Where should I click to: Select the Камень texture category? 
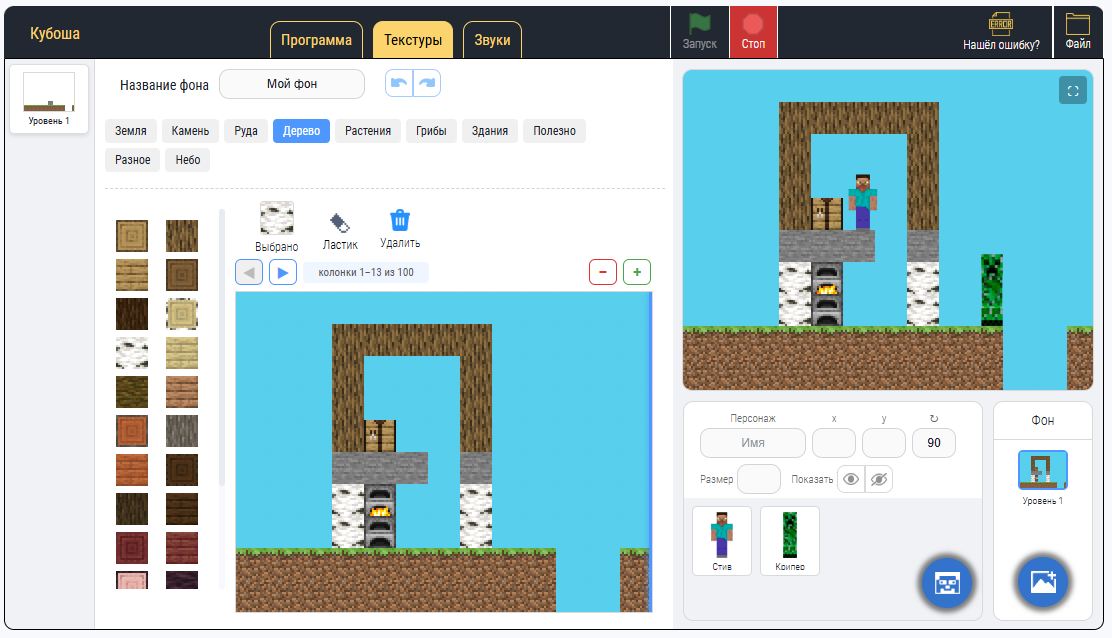(x=190, y=131)
